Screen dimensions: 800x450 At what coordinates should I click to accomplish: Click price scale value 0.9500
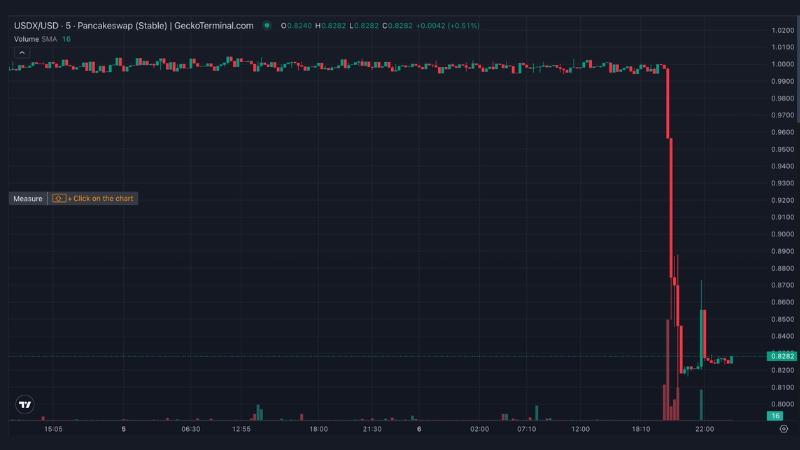[782, 149]
